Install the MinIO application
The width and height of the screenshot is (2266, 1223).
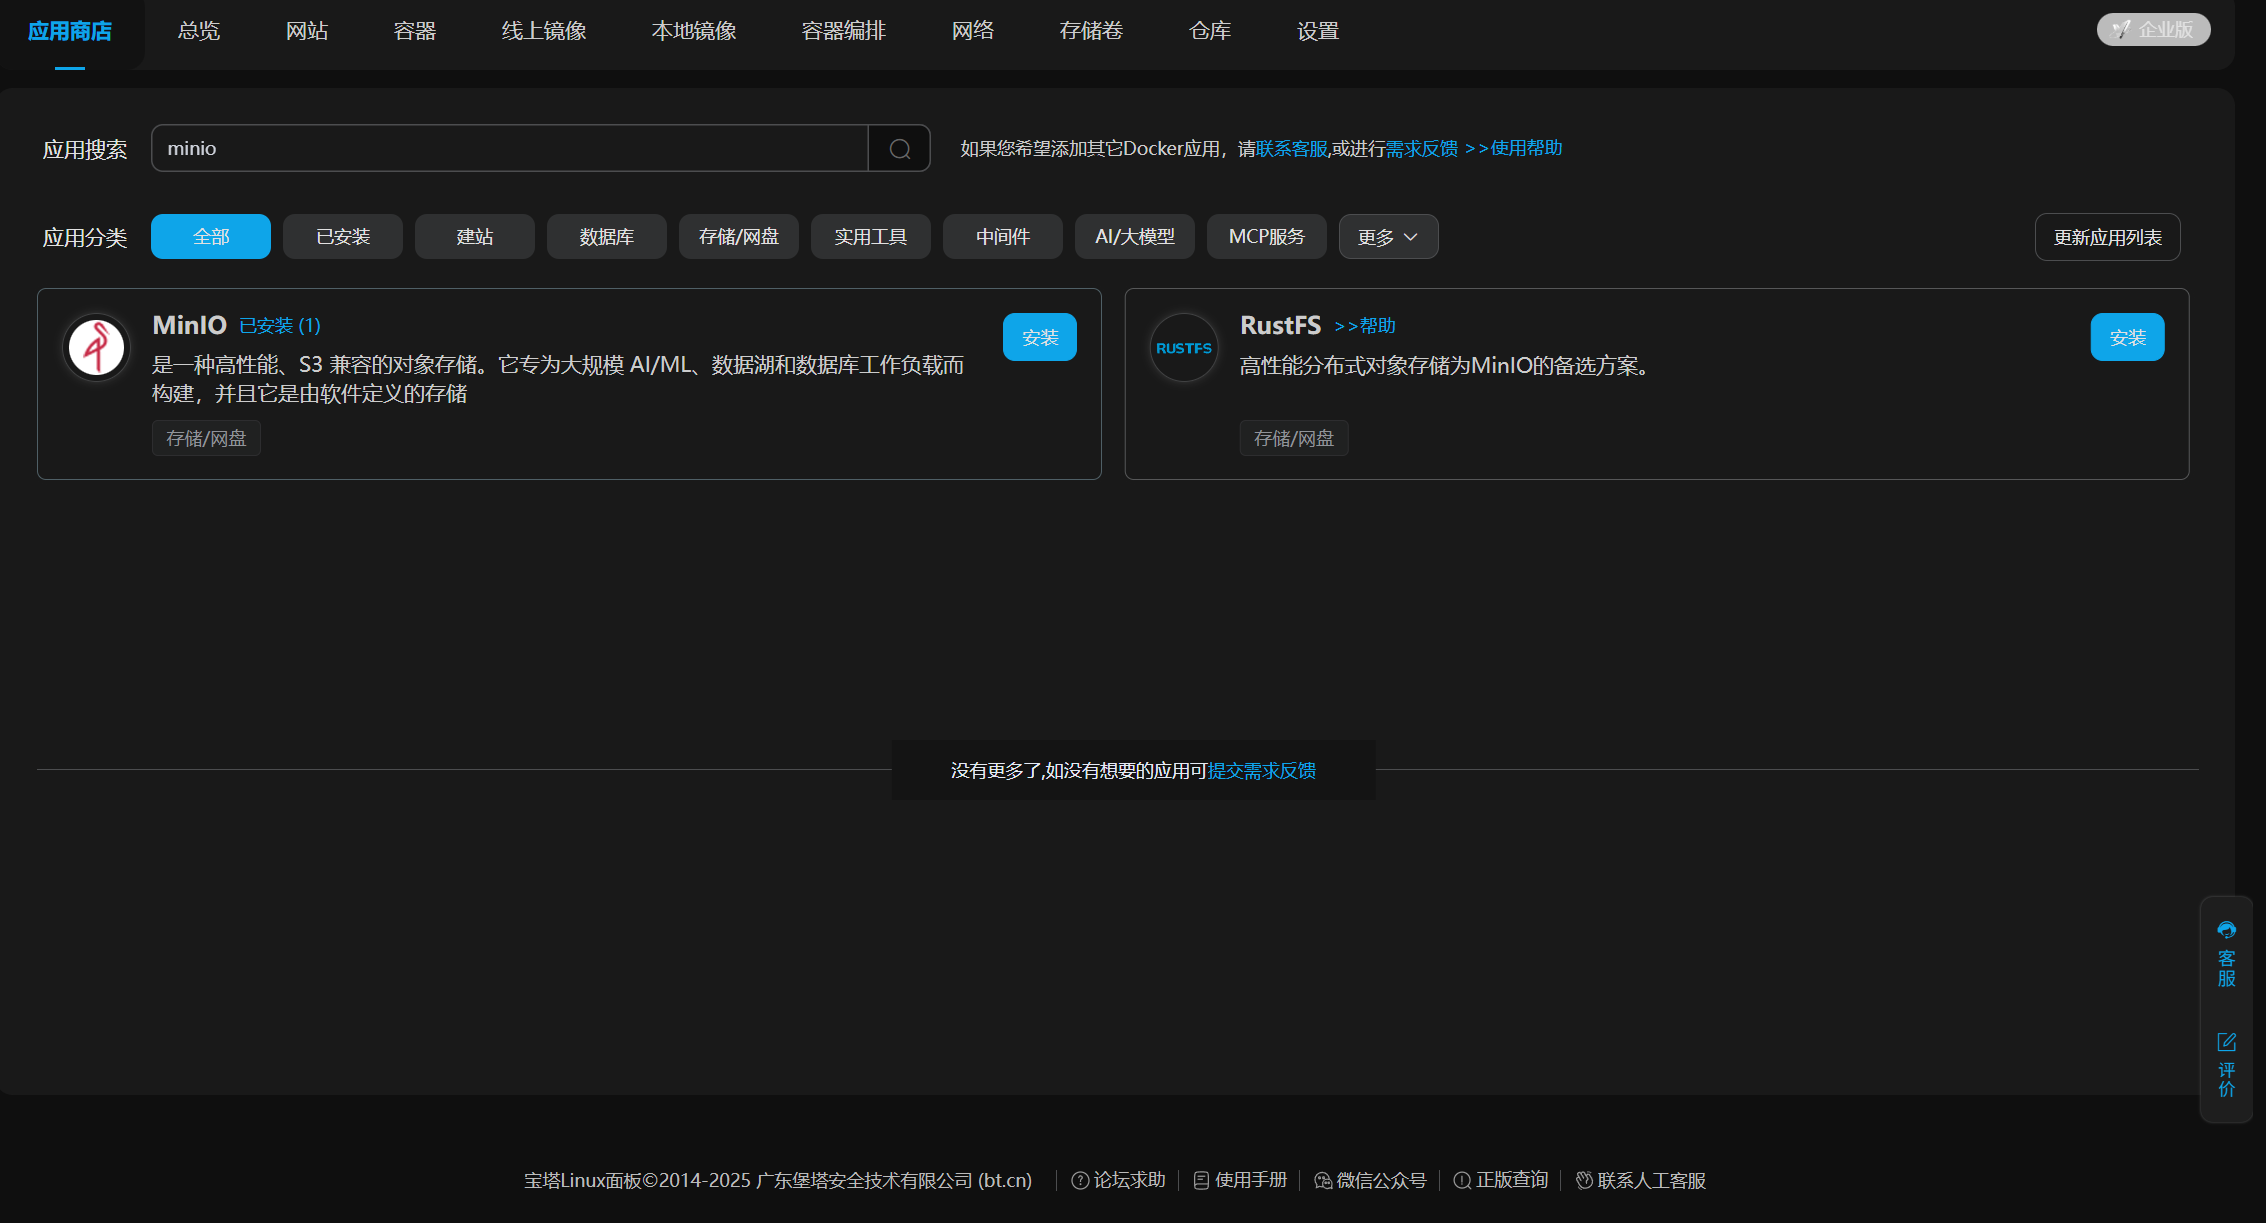coord(1039,338)
